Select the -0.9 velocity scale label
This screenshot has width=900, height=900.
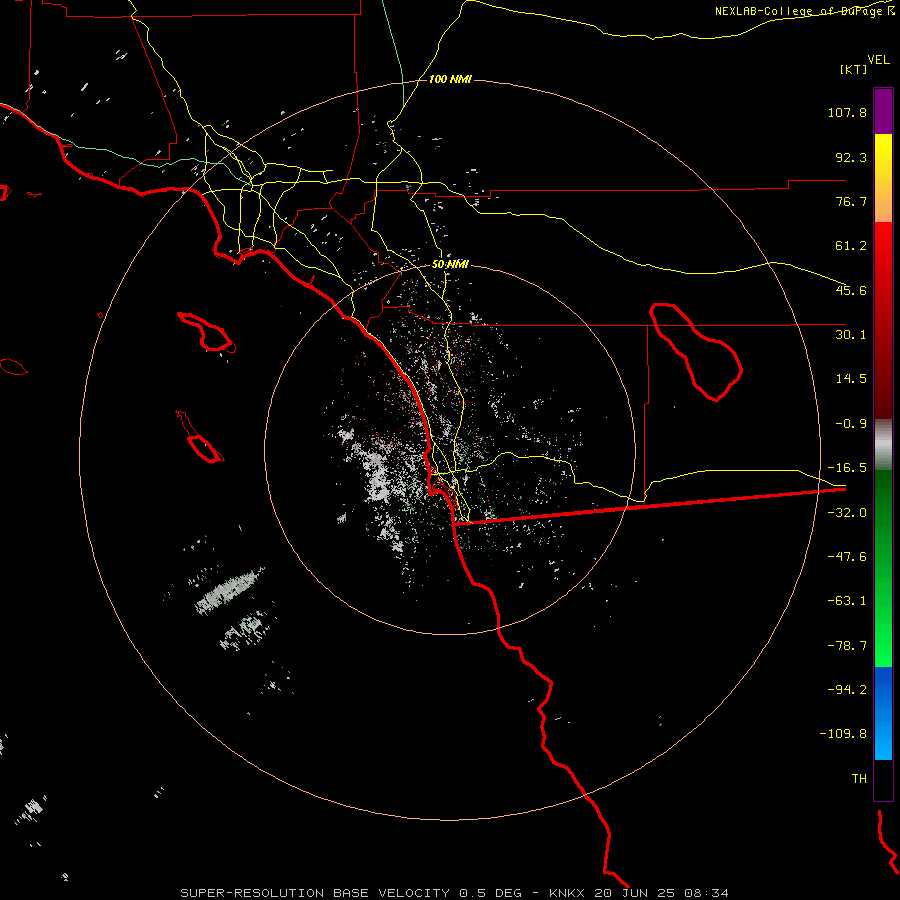tap(851, 424)
